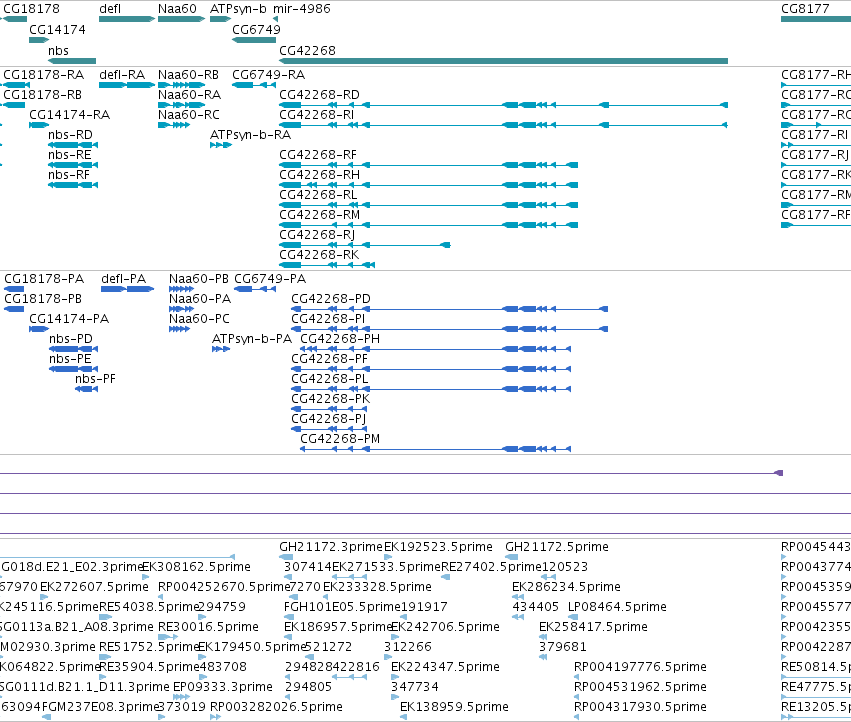Click transcript label CG42268-RK
This screenshot has width=851, height=722.
tap(319, 255)
